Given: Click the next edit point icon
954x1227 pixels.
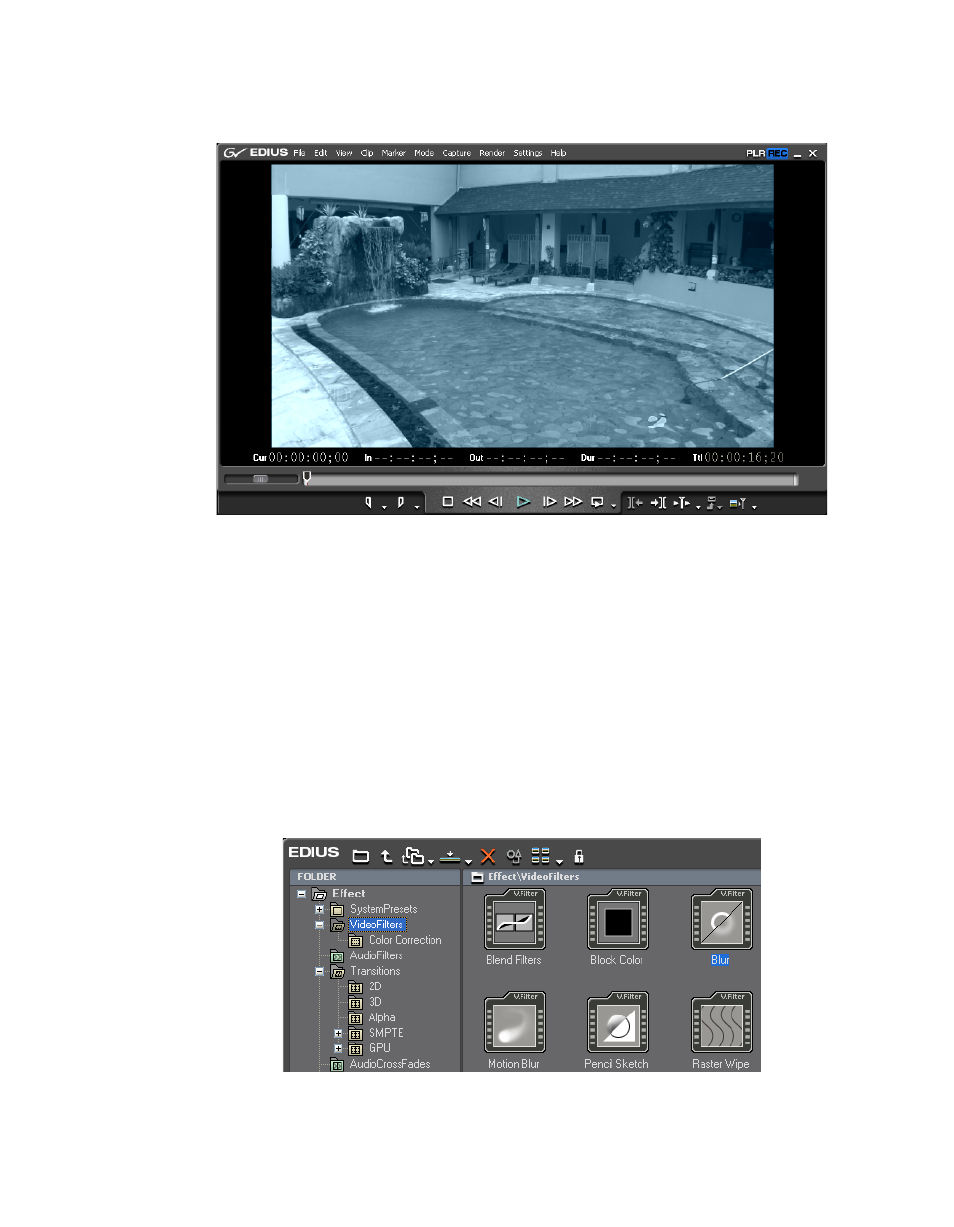Looking at the screenshot, I should point(658,503).
